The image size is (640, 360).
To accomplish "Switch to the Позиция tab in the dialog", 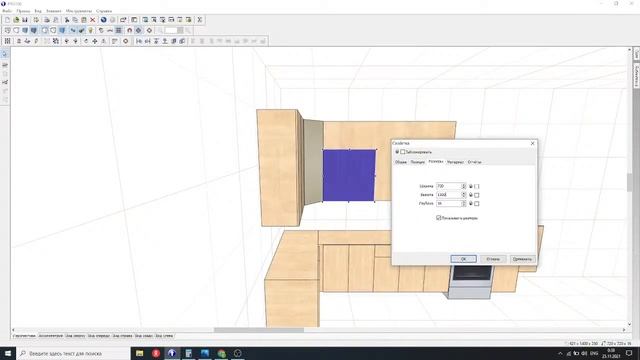I will [x=418, y=162].
